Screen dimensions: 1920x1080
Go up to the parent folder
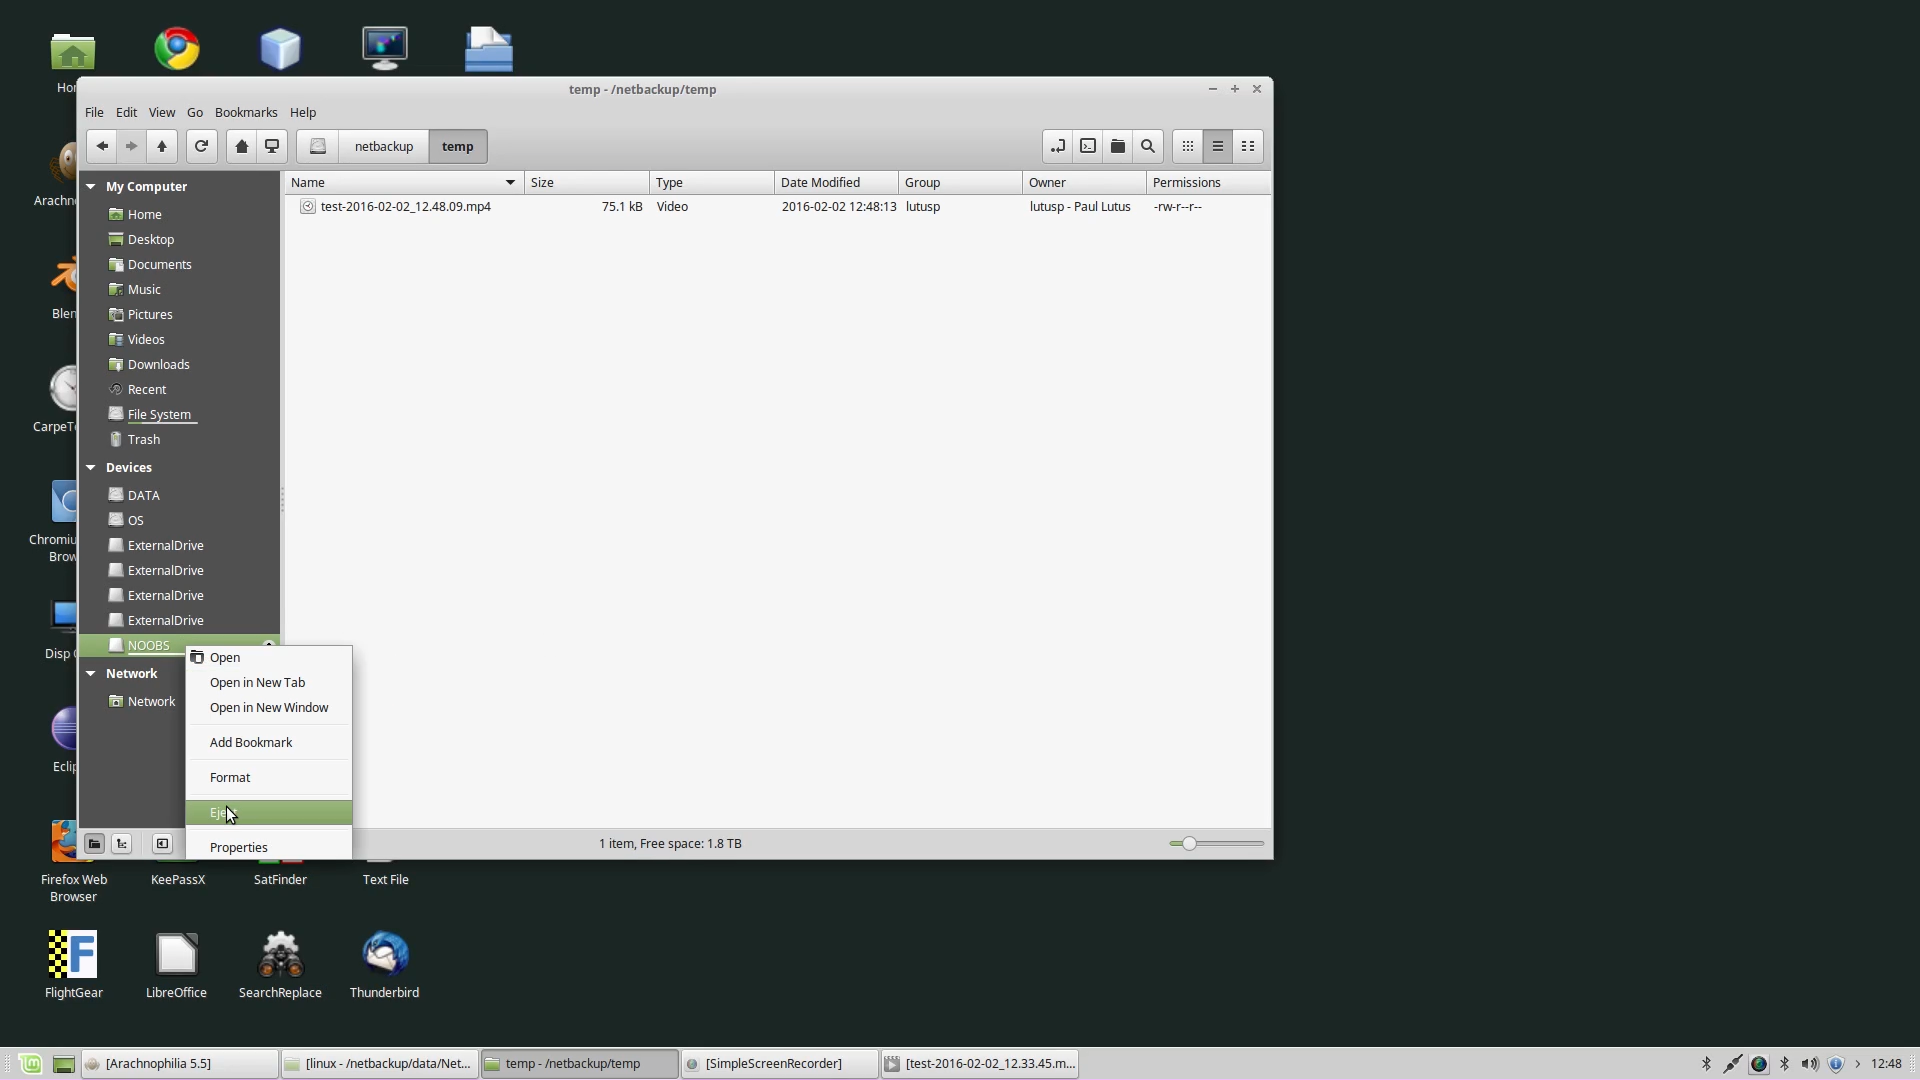[162, 146]
